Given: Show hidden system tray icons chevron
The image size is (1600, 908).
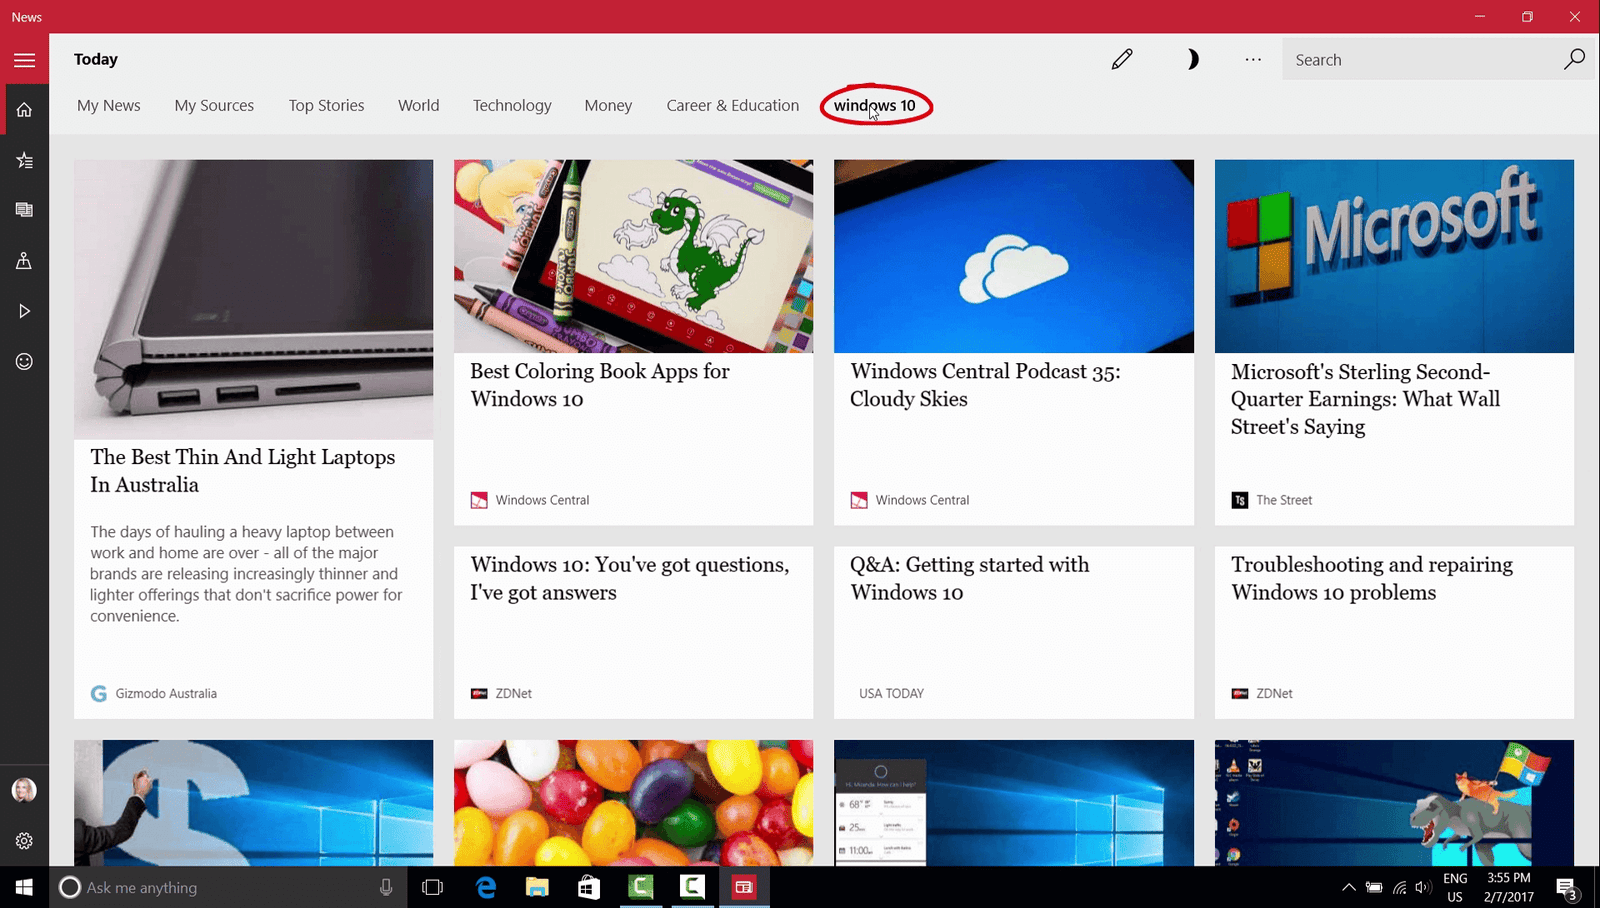Looking at the screenshot, I should click(1348, 887).
